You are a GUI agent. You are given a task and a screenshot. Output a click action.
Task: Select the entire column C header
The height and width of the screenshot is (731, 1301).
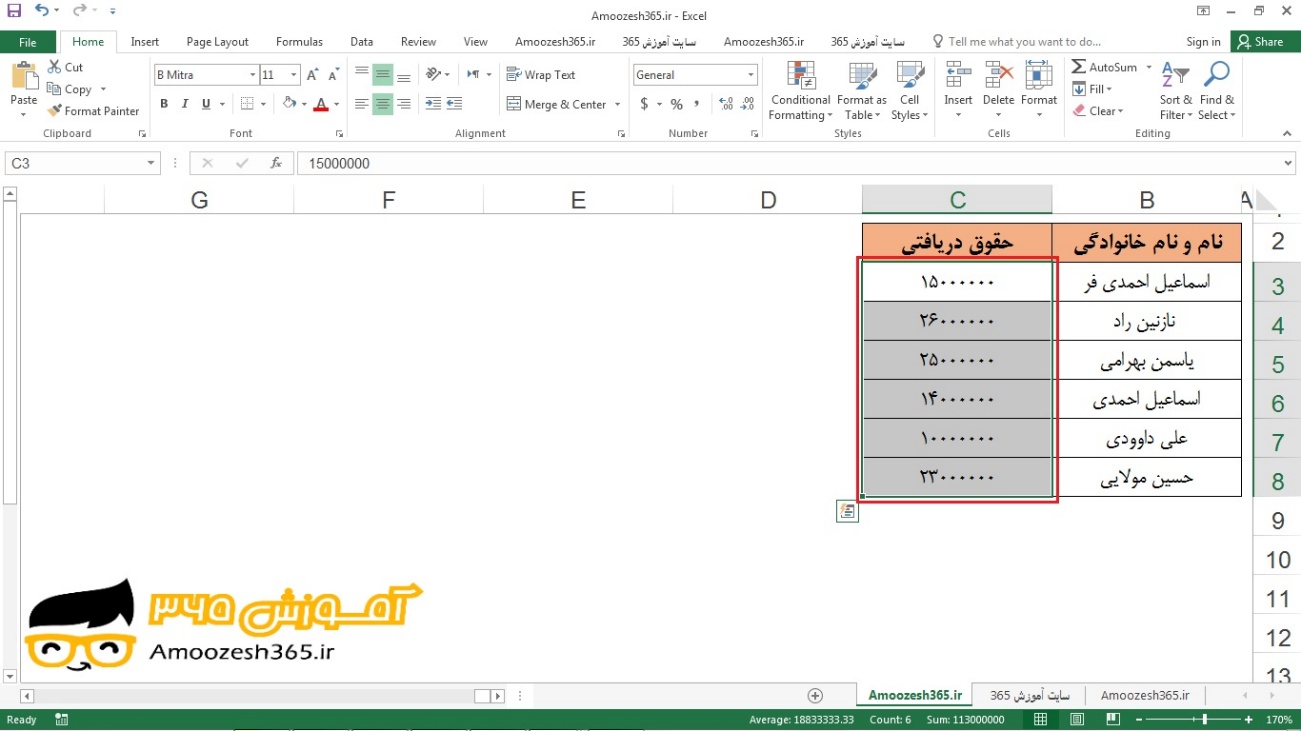(x=957, y=199)
